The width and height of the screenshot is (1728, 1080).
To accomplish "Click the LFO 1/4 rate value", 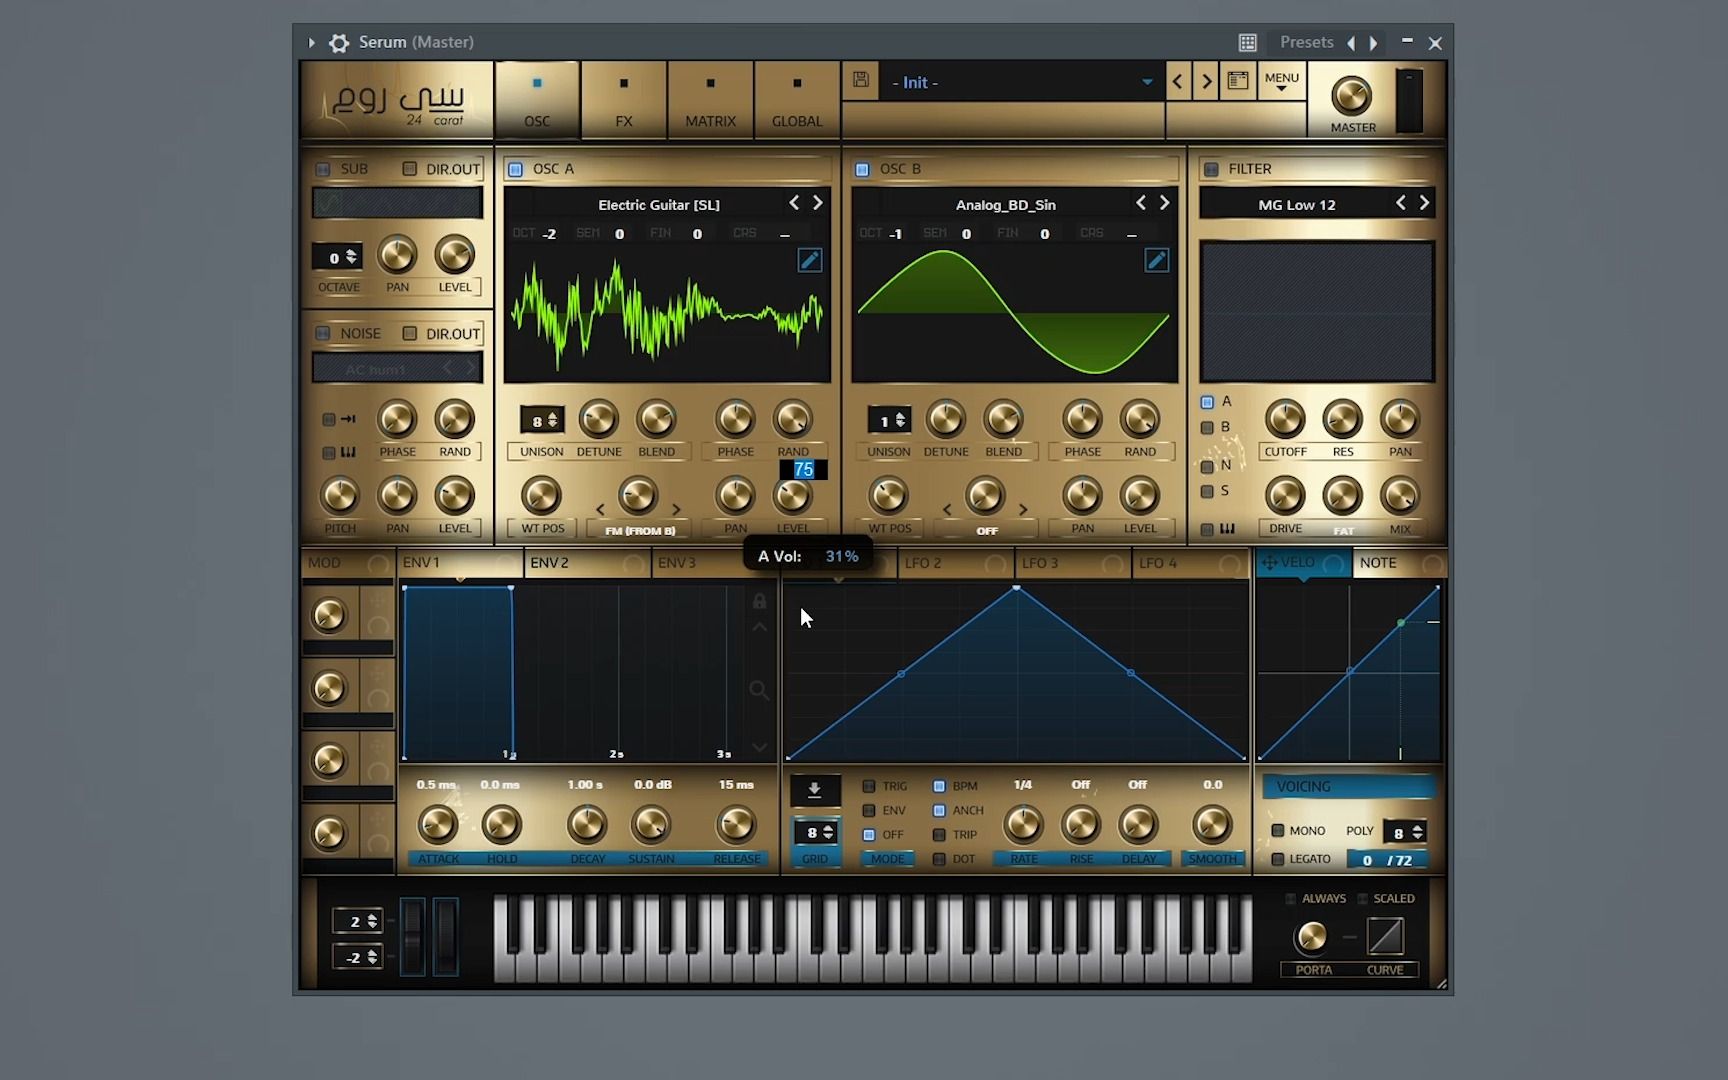I will point(1023,784).
